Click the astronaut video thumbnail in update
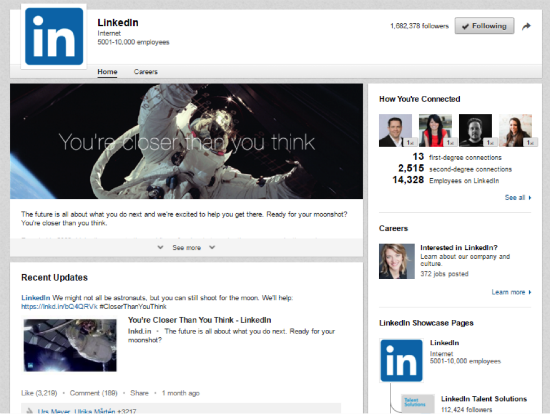This screenshot has width=550, height=414. click(70, 345)
